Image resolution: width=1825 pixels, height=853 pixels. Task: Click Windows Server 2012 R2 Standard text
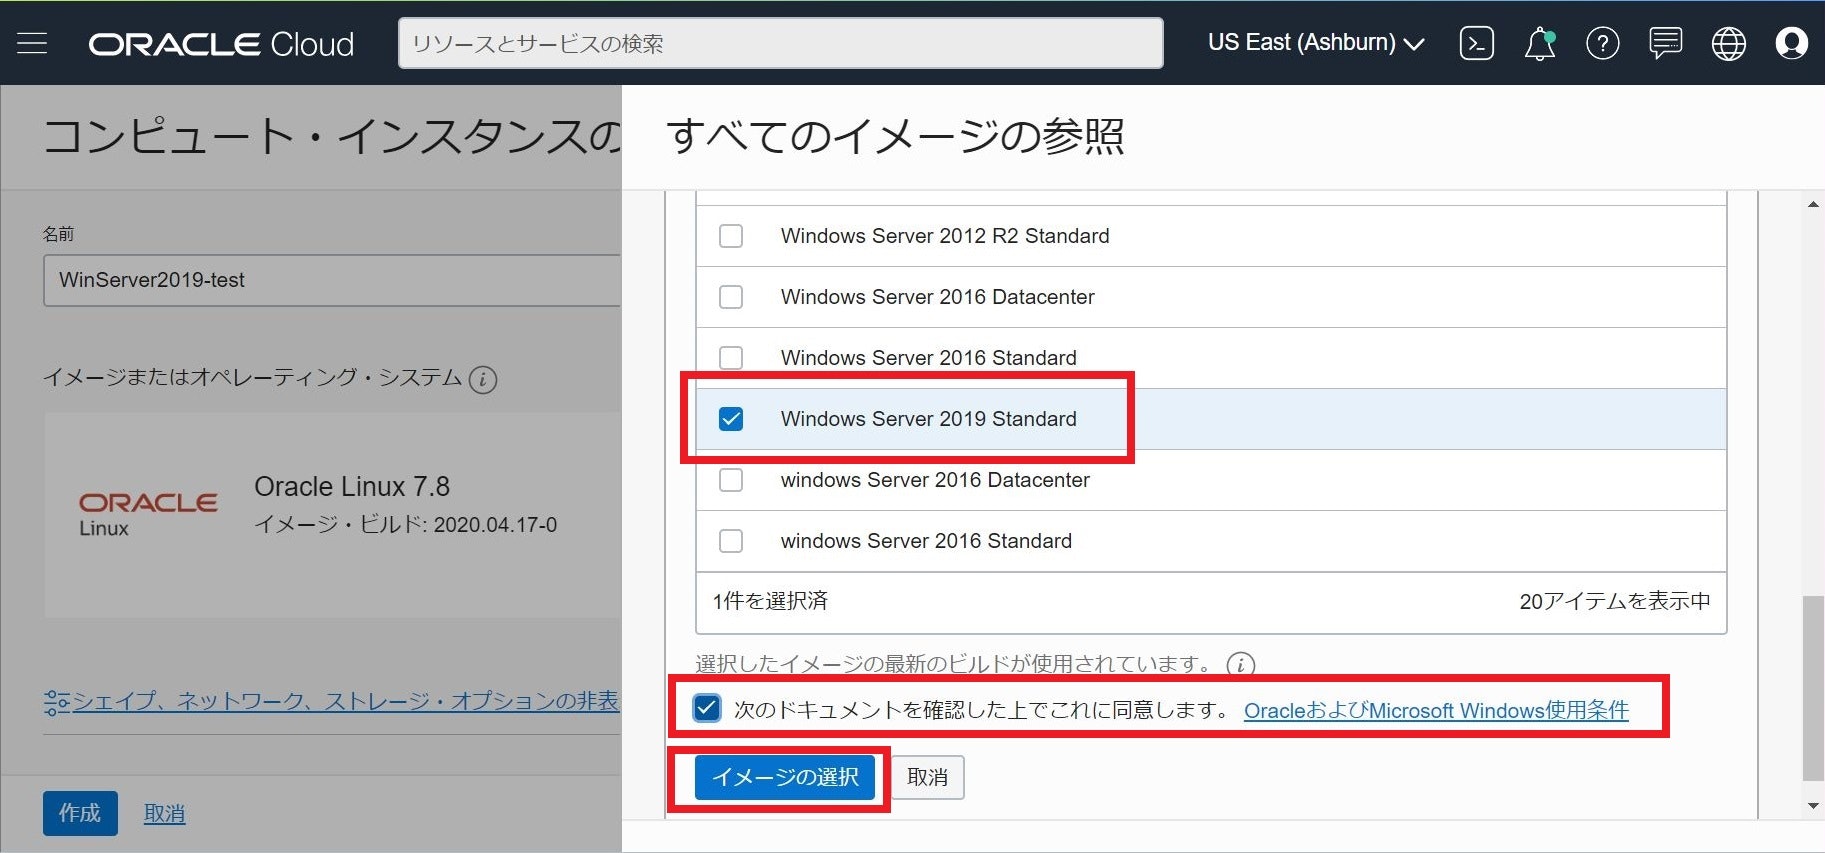click(945, 236)
